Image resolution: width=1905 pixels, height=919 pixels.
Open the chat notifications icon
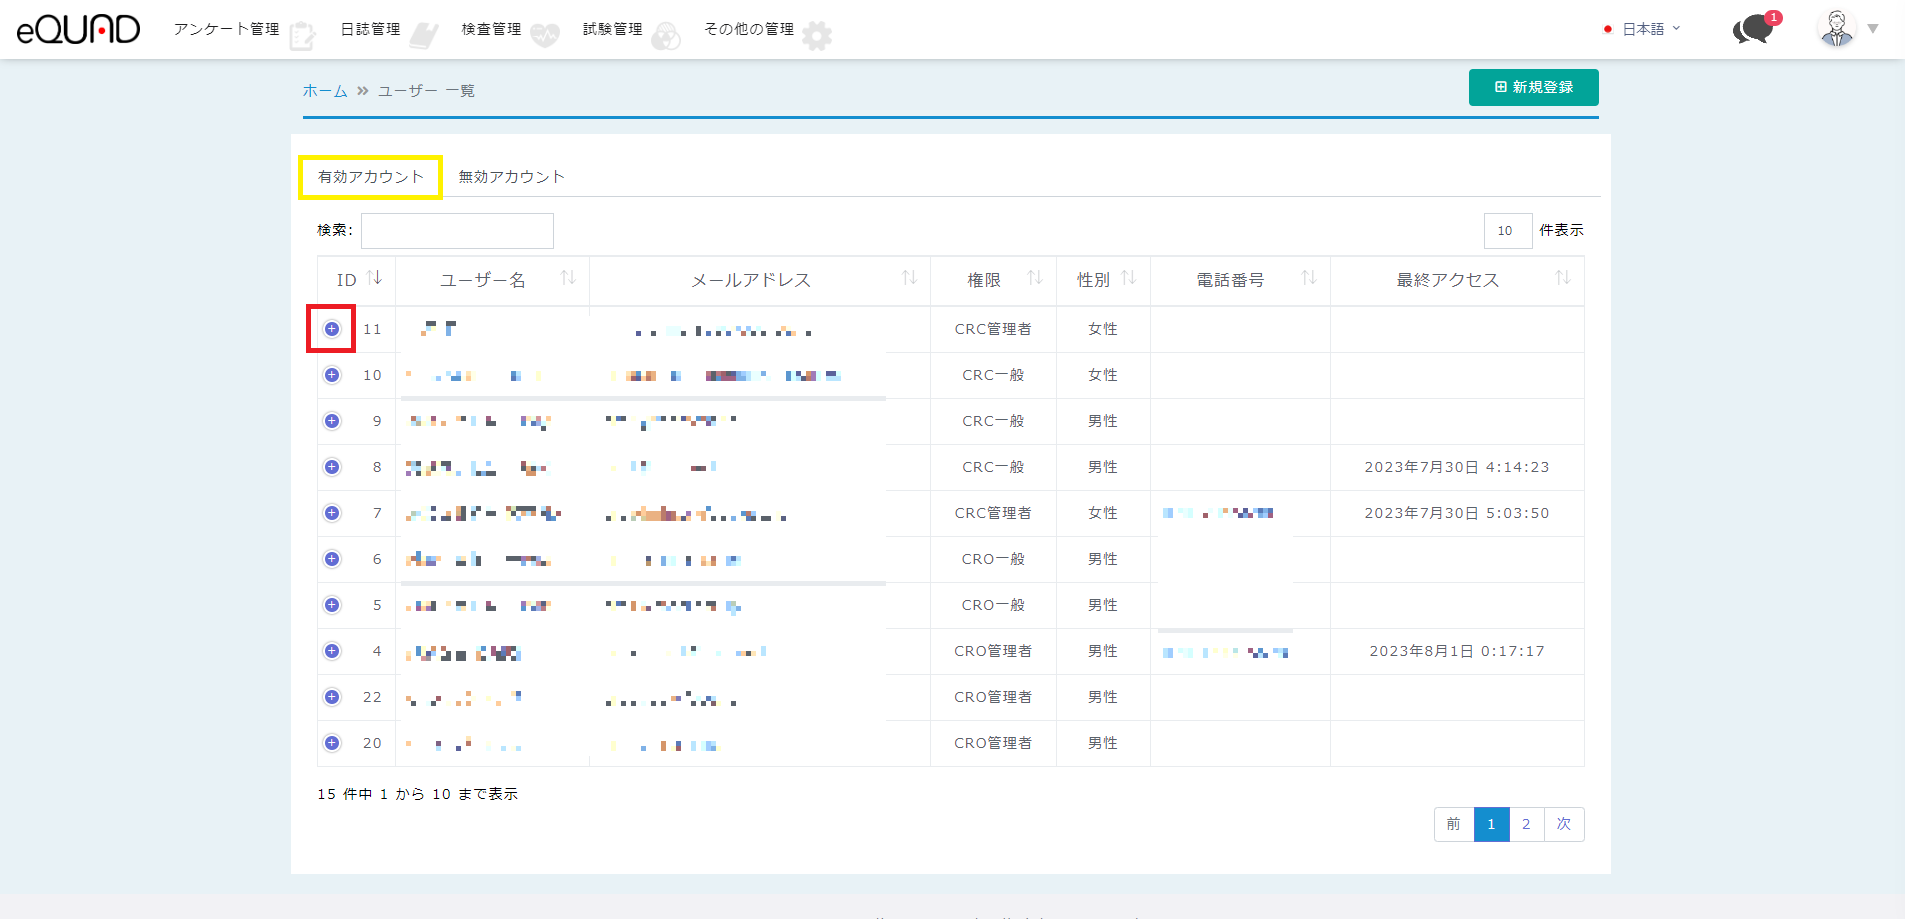[1752, 30]
